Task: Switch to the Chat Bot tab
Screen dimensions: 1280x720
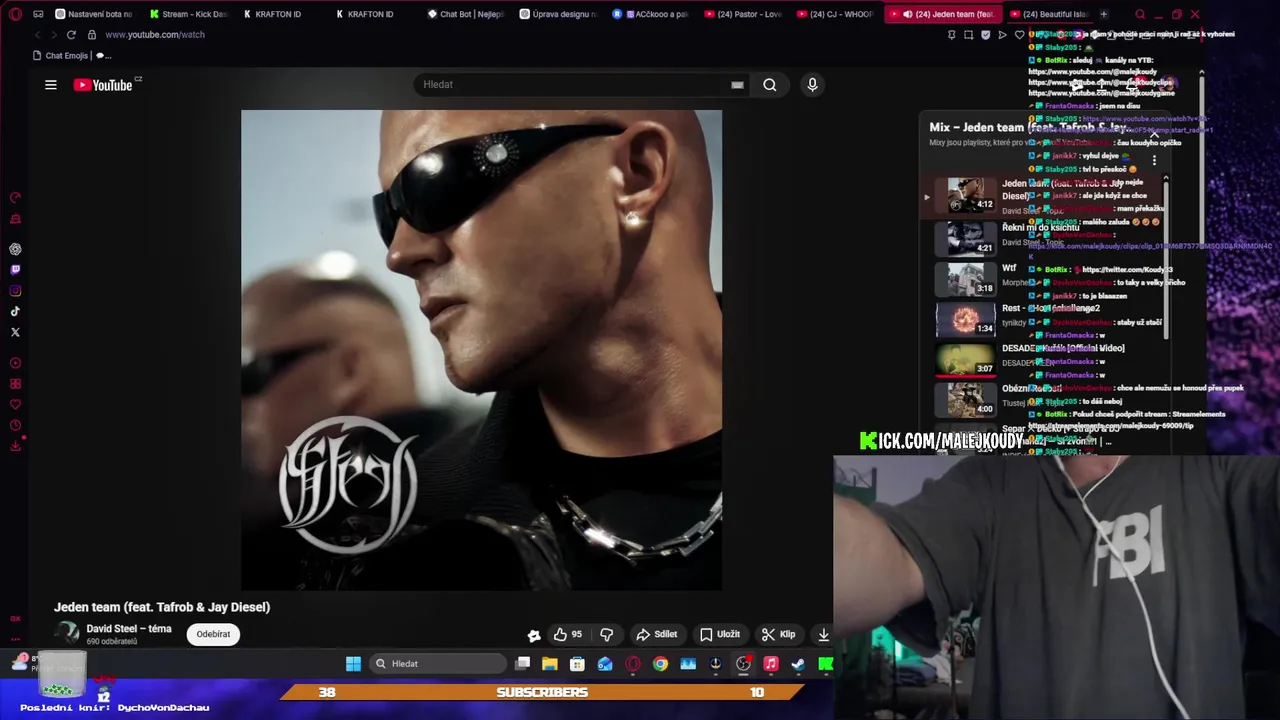Action: tap(465, 14)
